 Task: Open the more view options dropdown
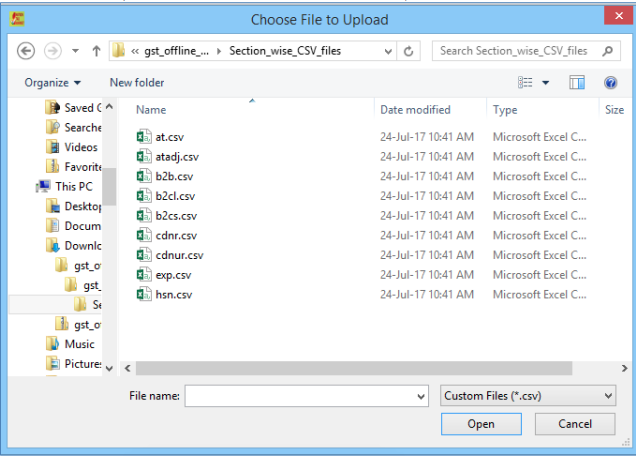(x=546, y=83)
